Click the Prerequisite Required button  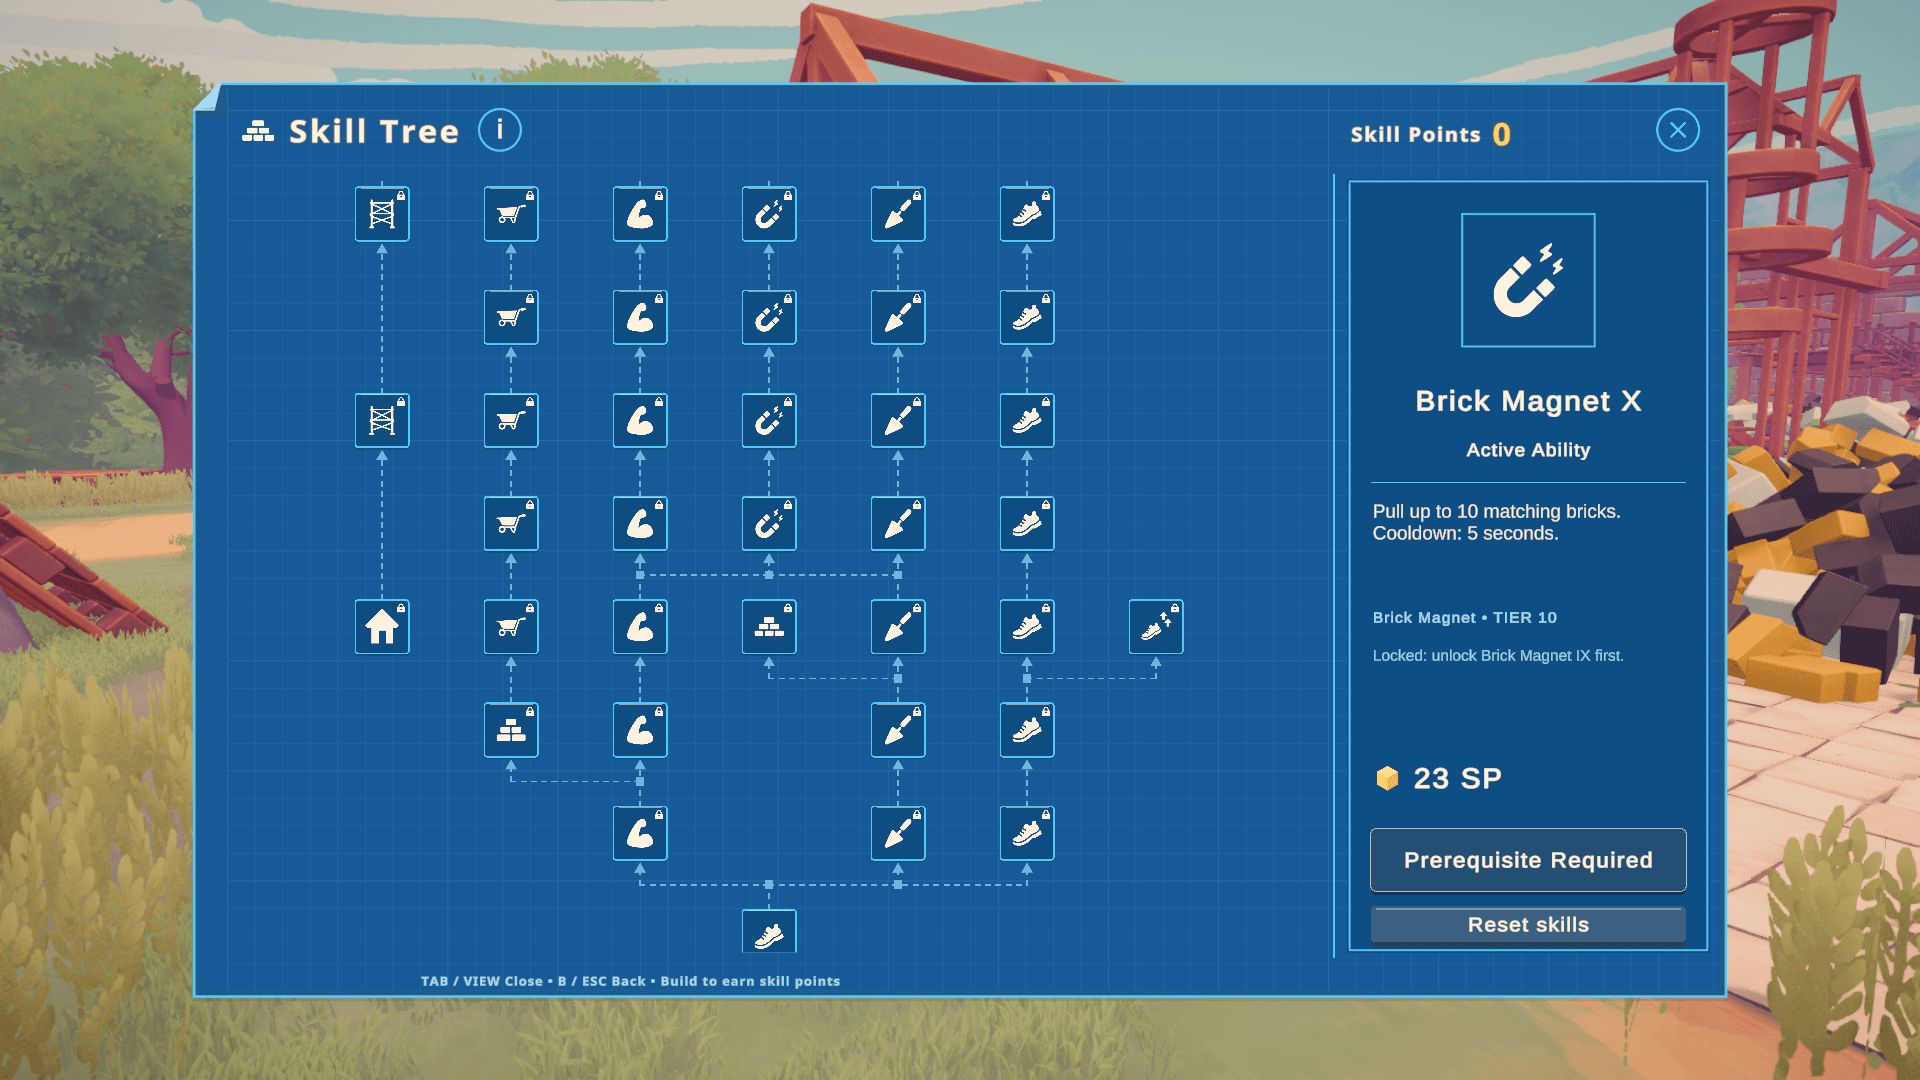[1528, 860]
